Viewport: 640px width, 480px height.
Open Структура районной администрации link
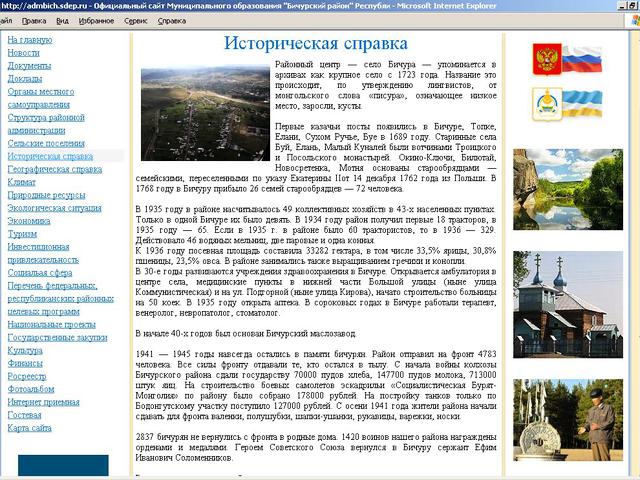tap(46, 124)
